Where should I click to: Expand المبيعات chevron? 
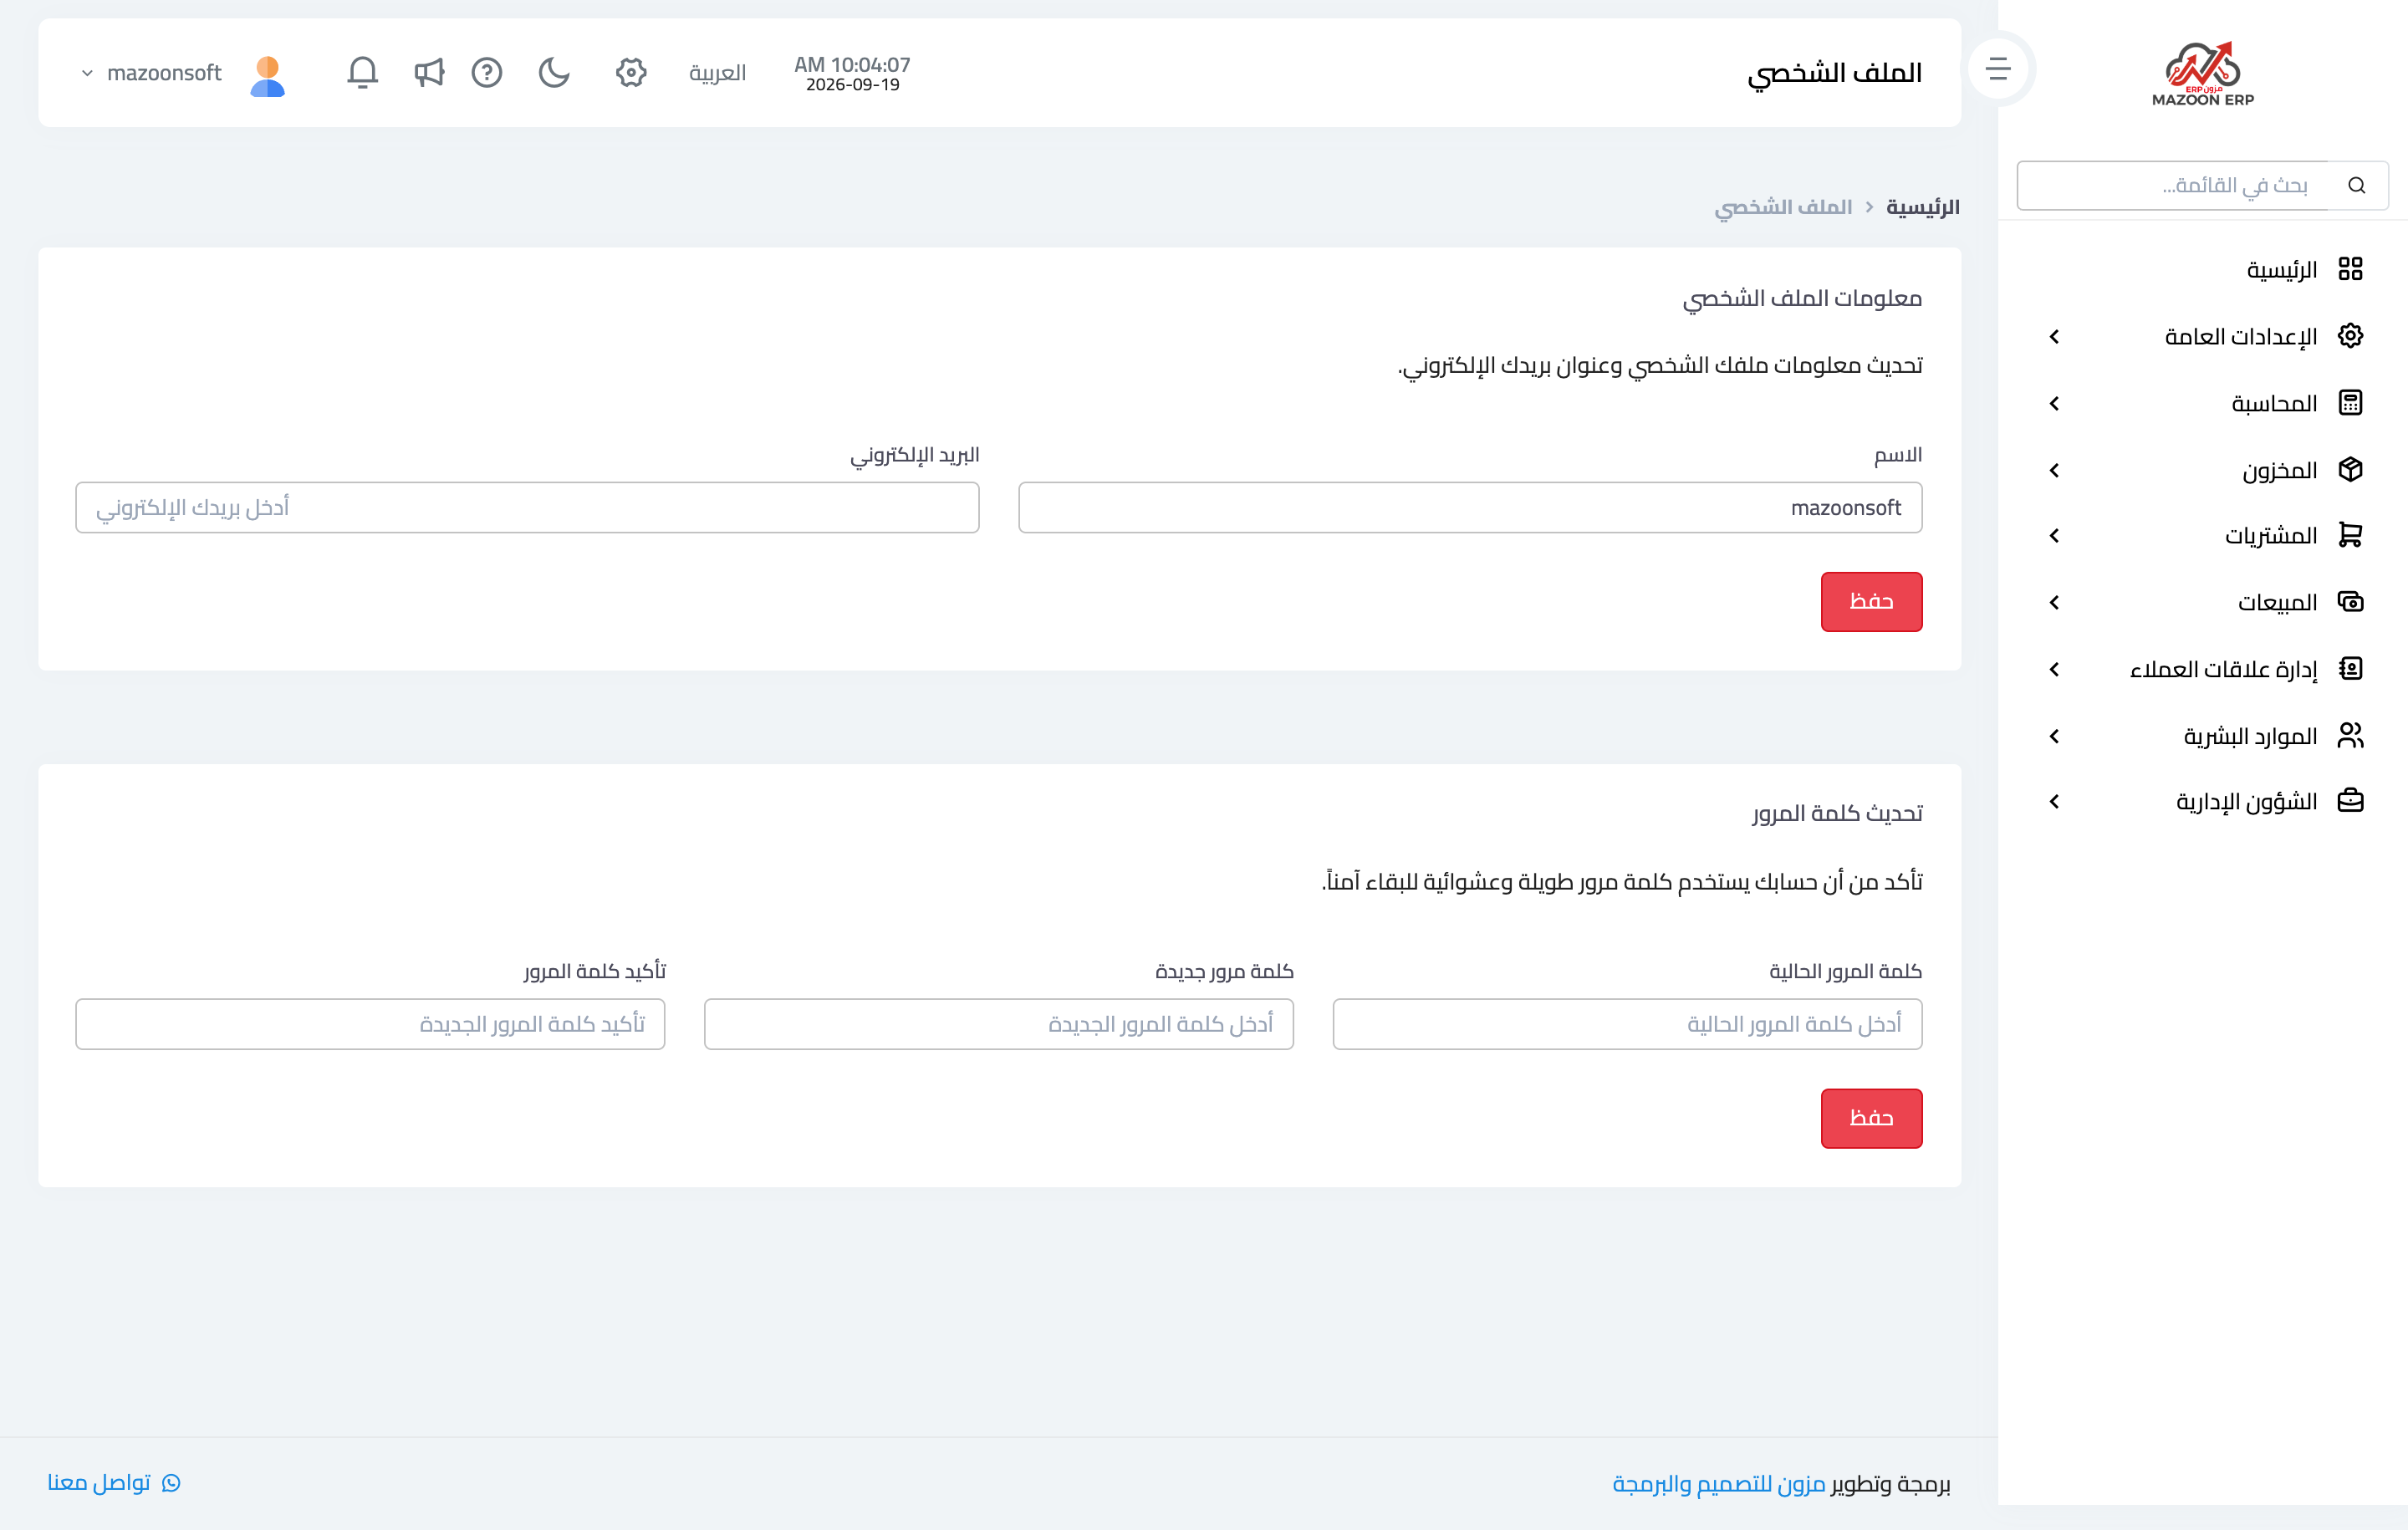click(2054, 602)
